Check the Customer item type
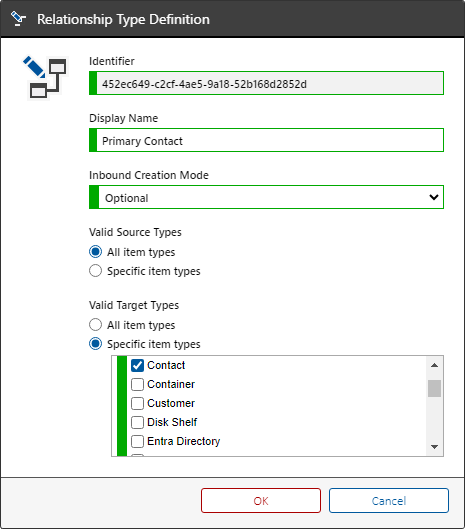Screen dimensions: 465x529 click(137, 403)
